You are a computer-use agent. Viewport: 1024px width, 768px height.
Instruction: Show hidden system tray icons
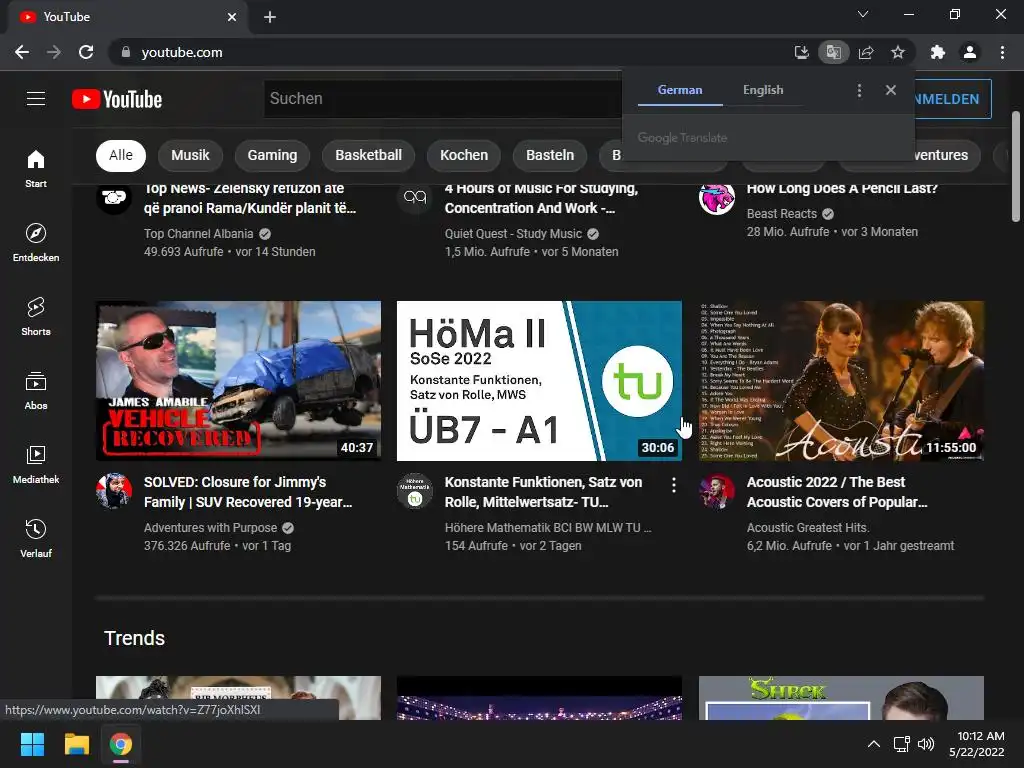pos(874,744)
